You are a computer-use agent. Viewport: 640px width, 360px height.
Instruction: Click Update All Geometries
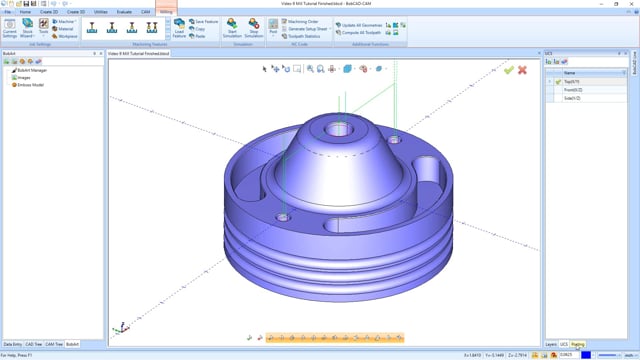click(x=359, y=25)
